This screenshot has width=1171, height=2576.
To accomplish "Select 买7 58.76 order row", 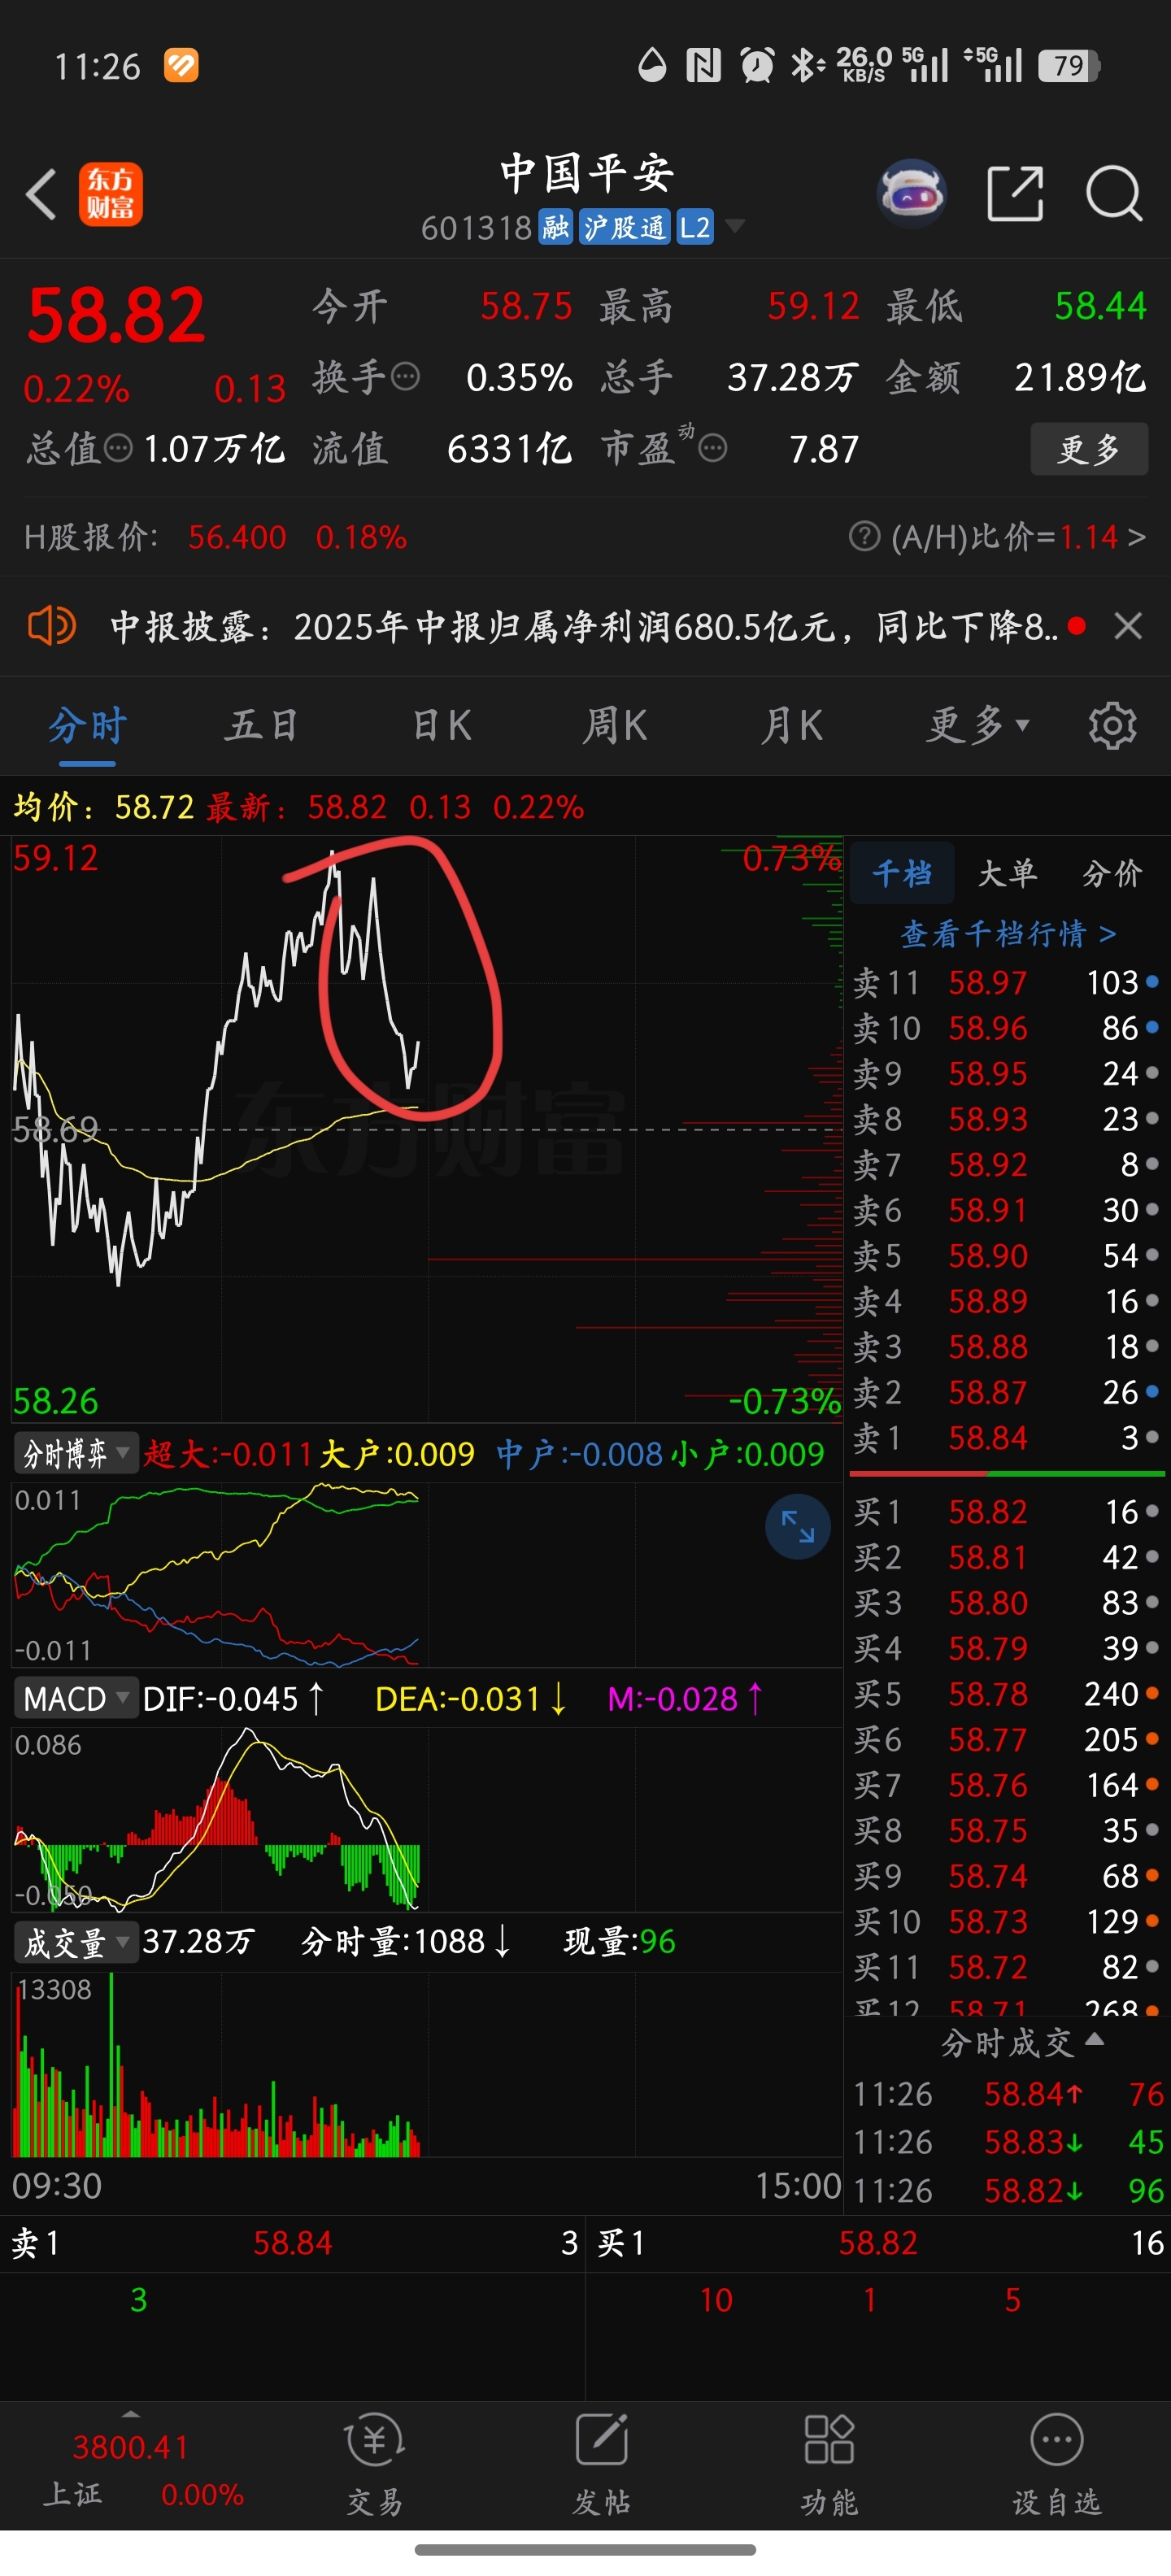I will (1006, 1785).
